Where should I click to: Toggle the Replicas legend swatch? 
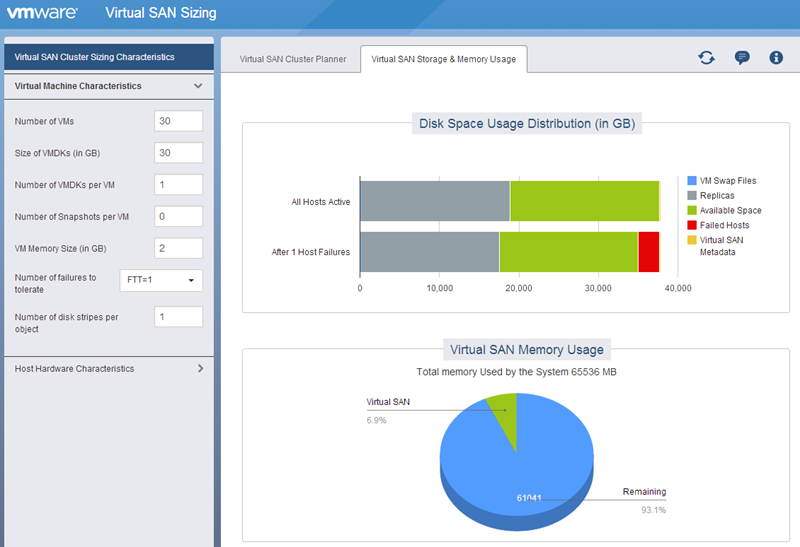point(692,195)
